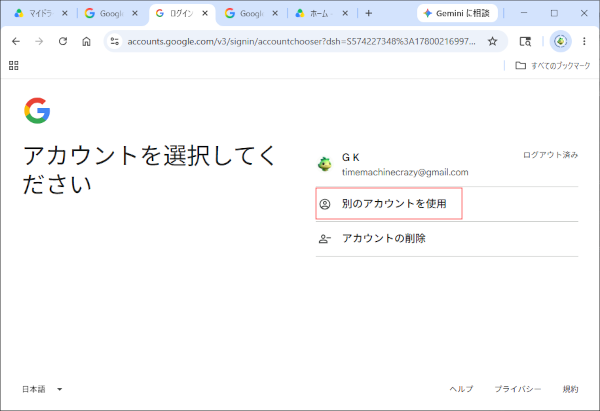
Task: Close the ホーム tab
Action: point(345,13)
